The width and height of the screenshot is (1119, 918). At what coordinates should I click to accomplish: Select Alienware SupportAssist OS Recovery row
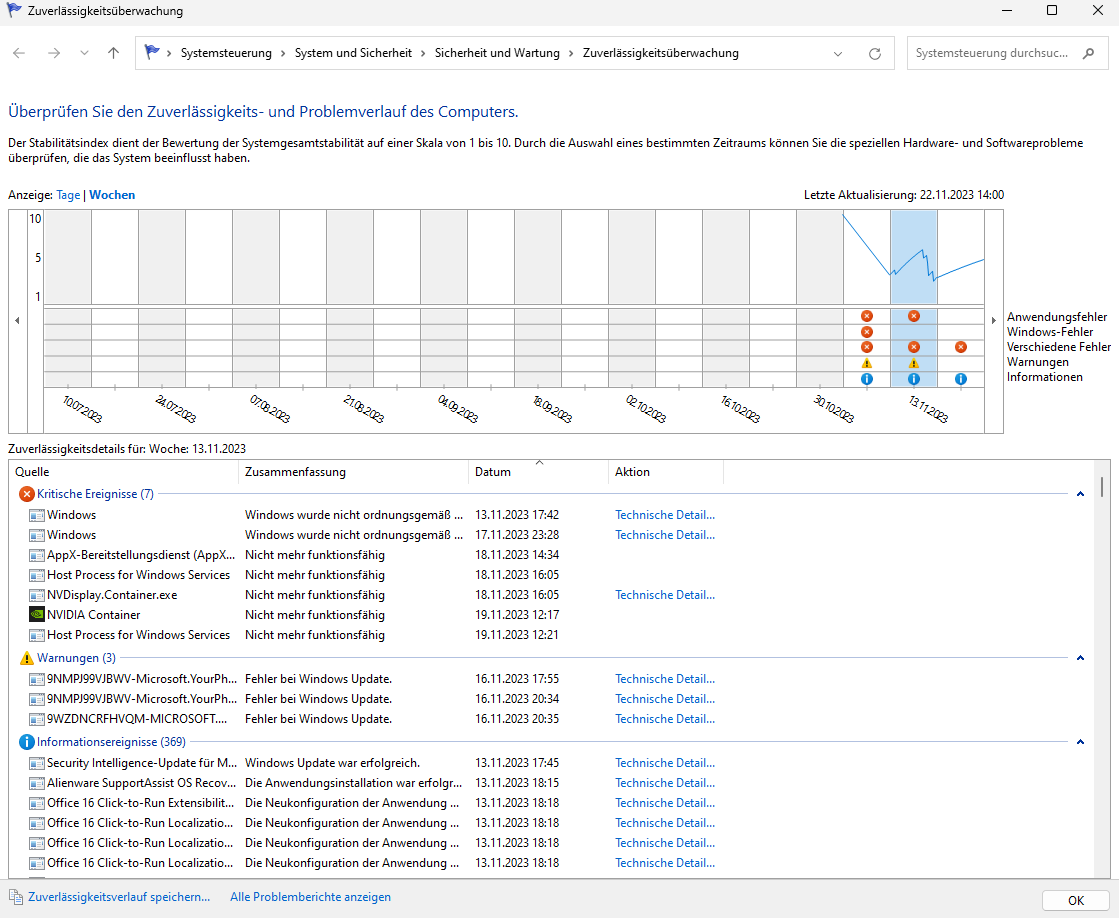pos(551,783)
